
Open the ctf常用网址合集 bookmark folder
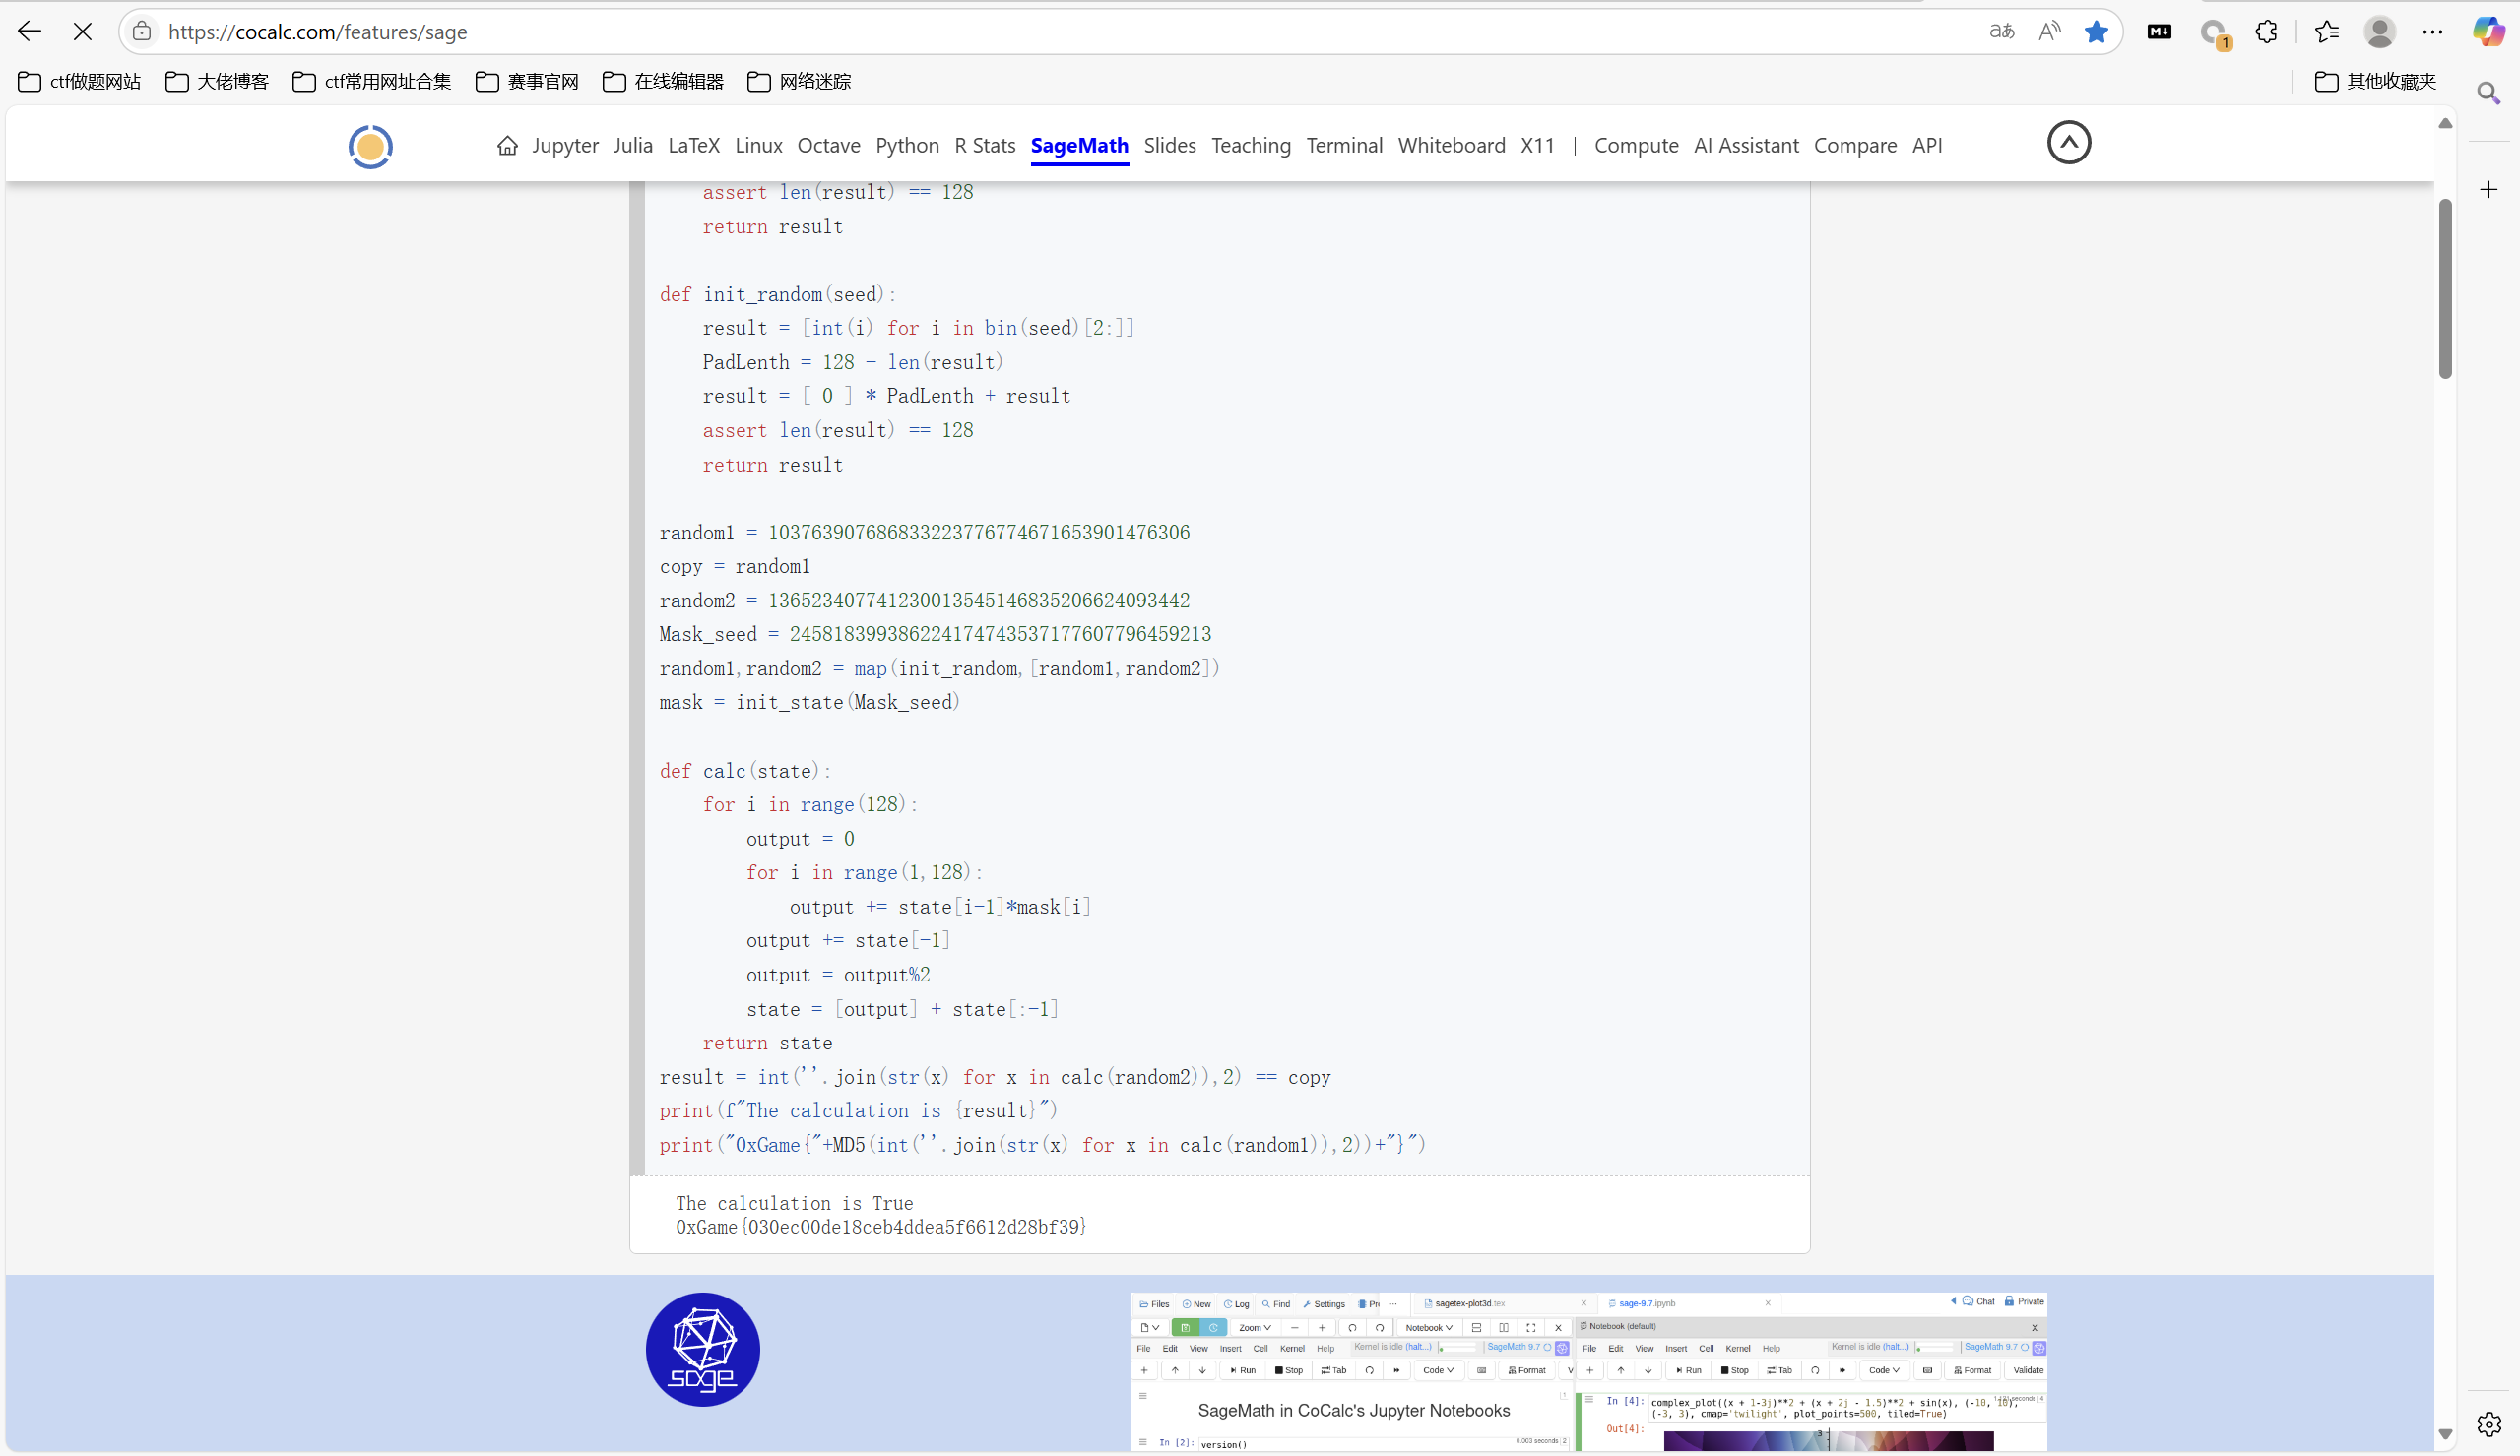372,81
